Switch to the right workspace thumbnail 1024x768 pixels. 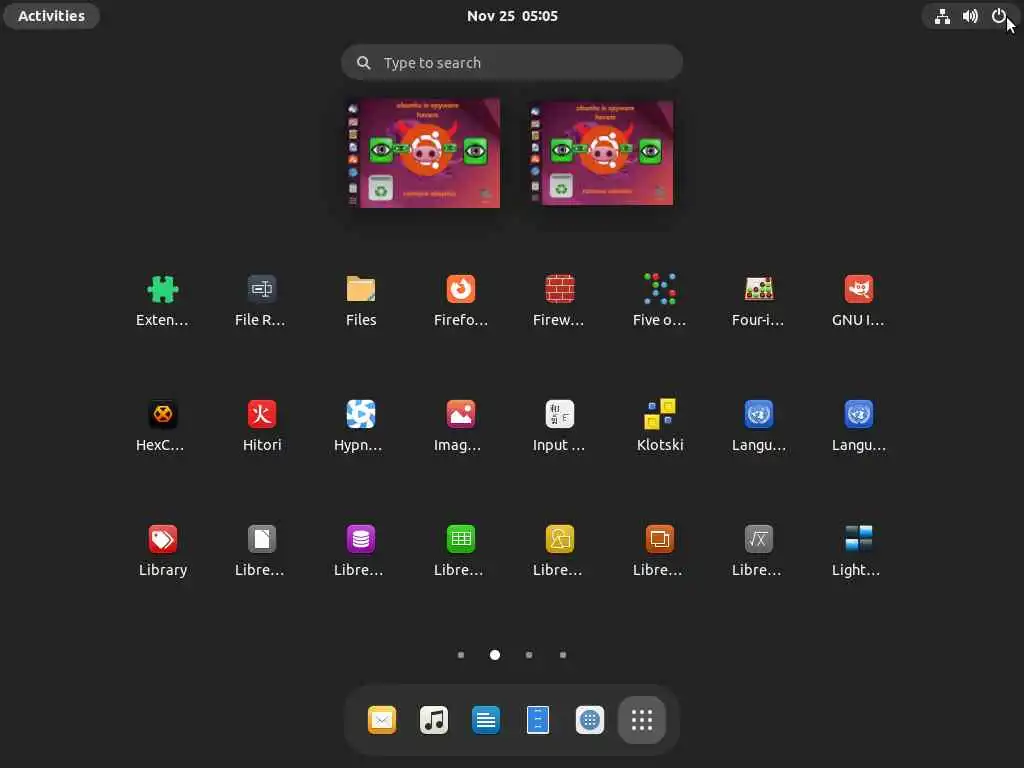pyautogui.click(x=601, y=153)
